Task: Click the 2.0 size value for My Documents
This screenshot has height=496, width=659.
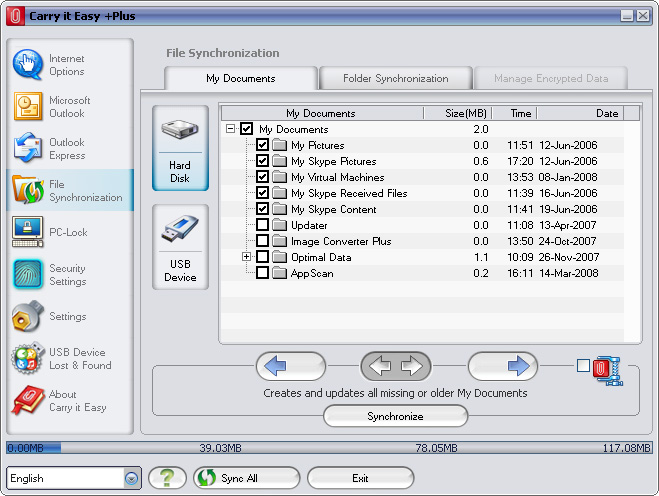Action: pos(481,129)
